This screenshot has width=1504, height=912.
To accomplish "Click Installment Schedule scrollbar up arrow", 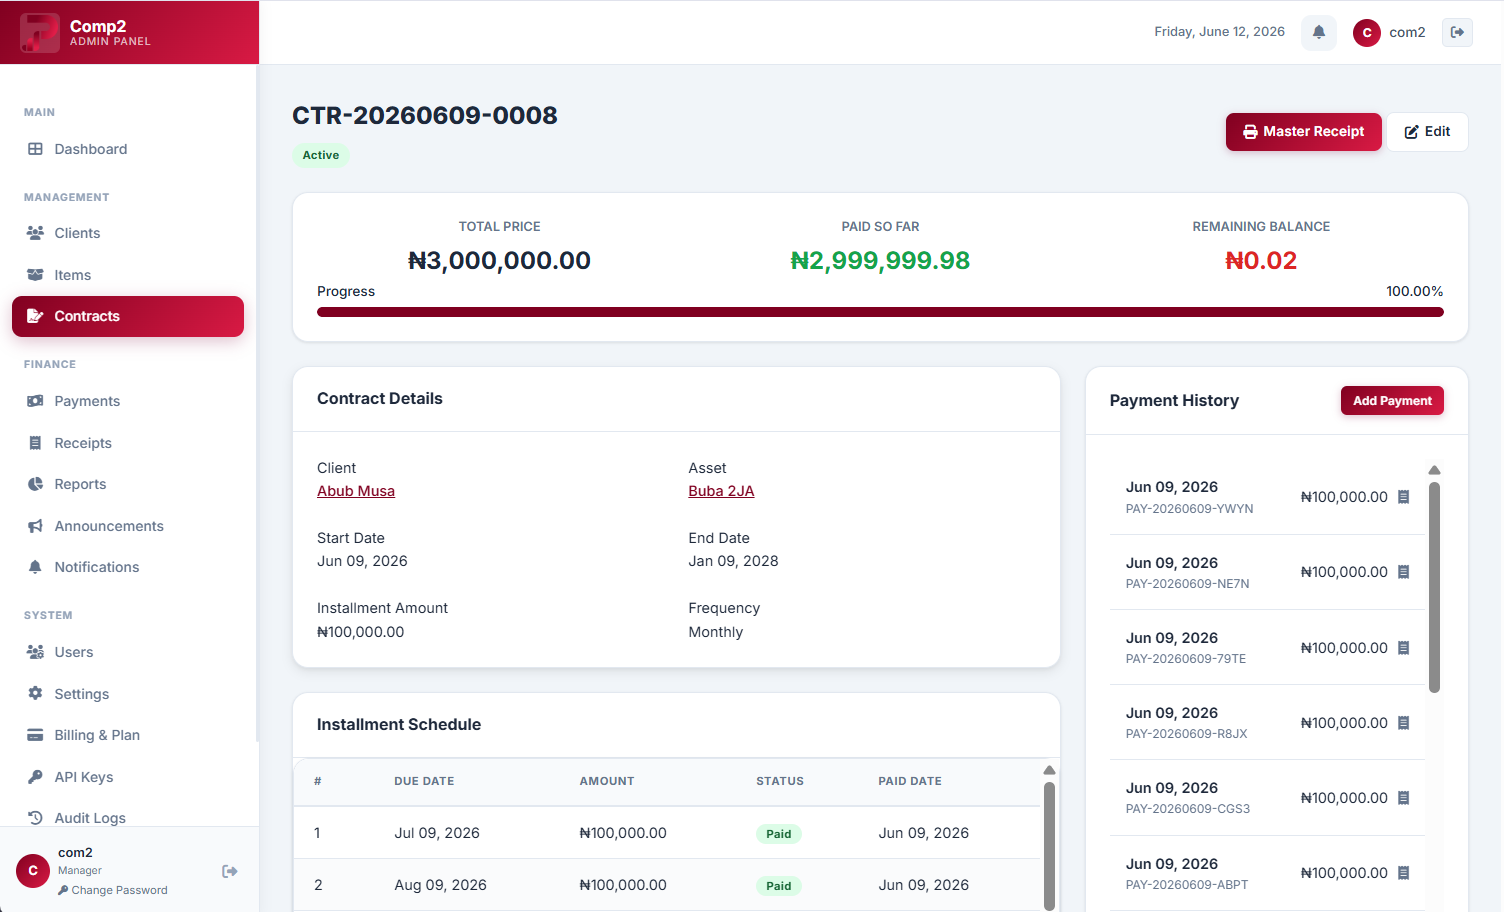I will [x=1049, y=770].
